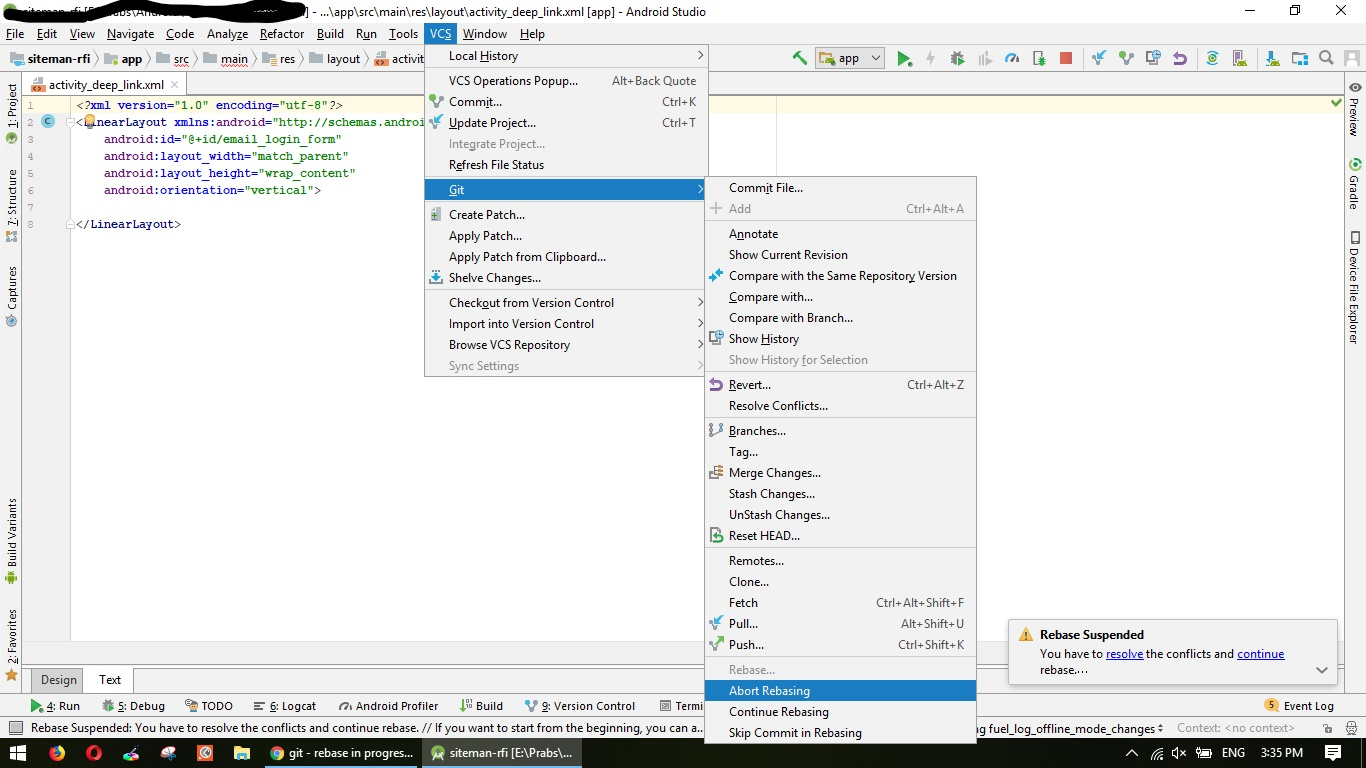The image size is (1366, 768).
Task: Toggle the Device File Explorer panel
Action: pyautogui.click(x=1356, y=268)
